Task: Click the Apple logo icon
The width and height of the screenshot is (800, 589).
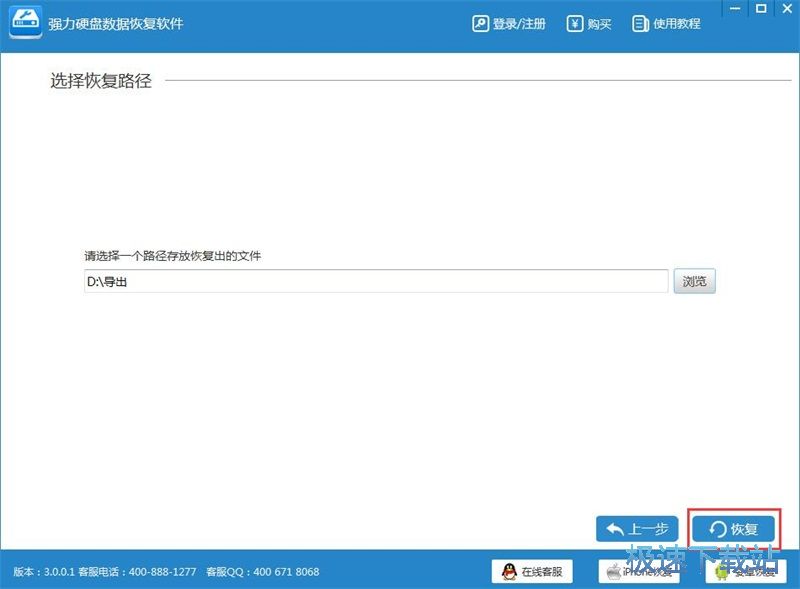Action: (613, 571)
